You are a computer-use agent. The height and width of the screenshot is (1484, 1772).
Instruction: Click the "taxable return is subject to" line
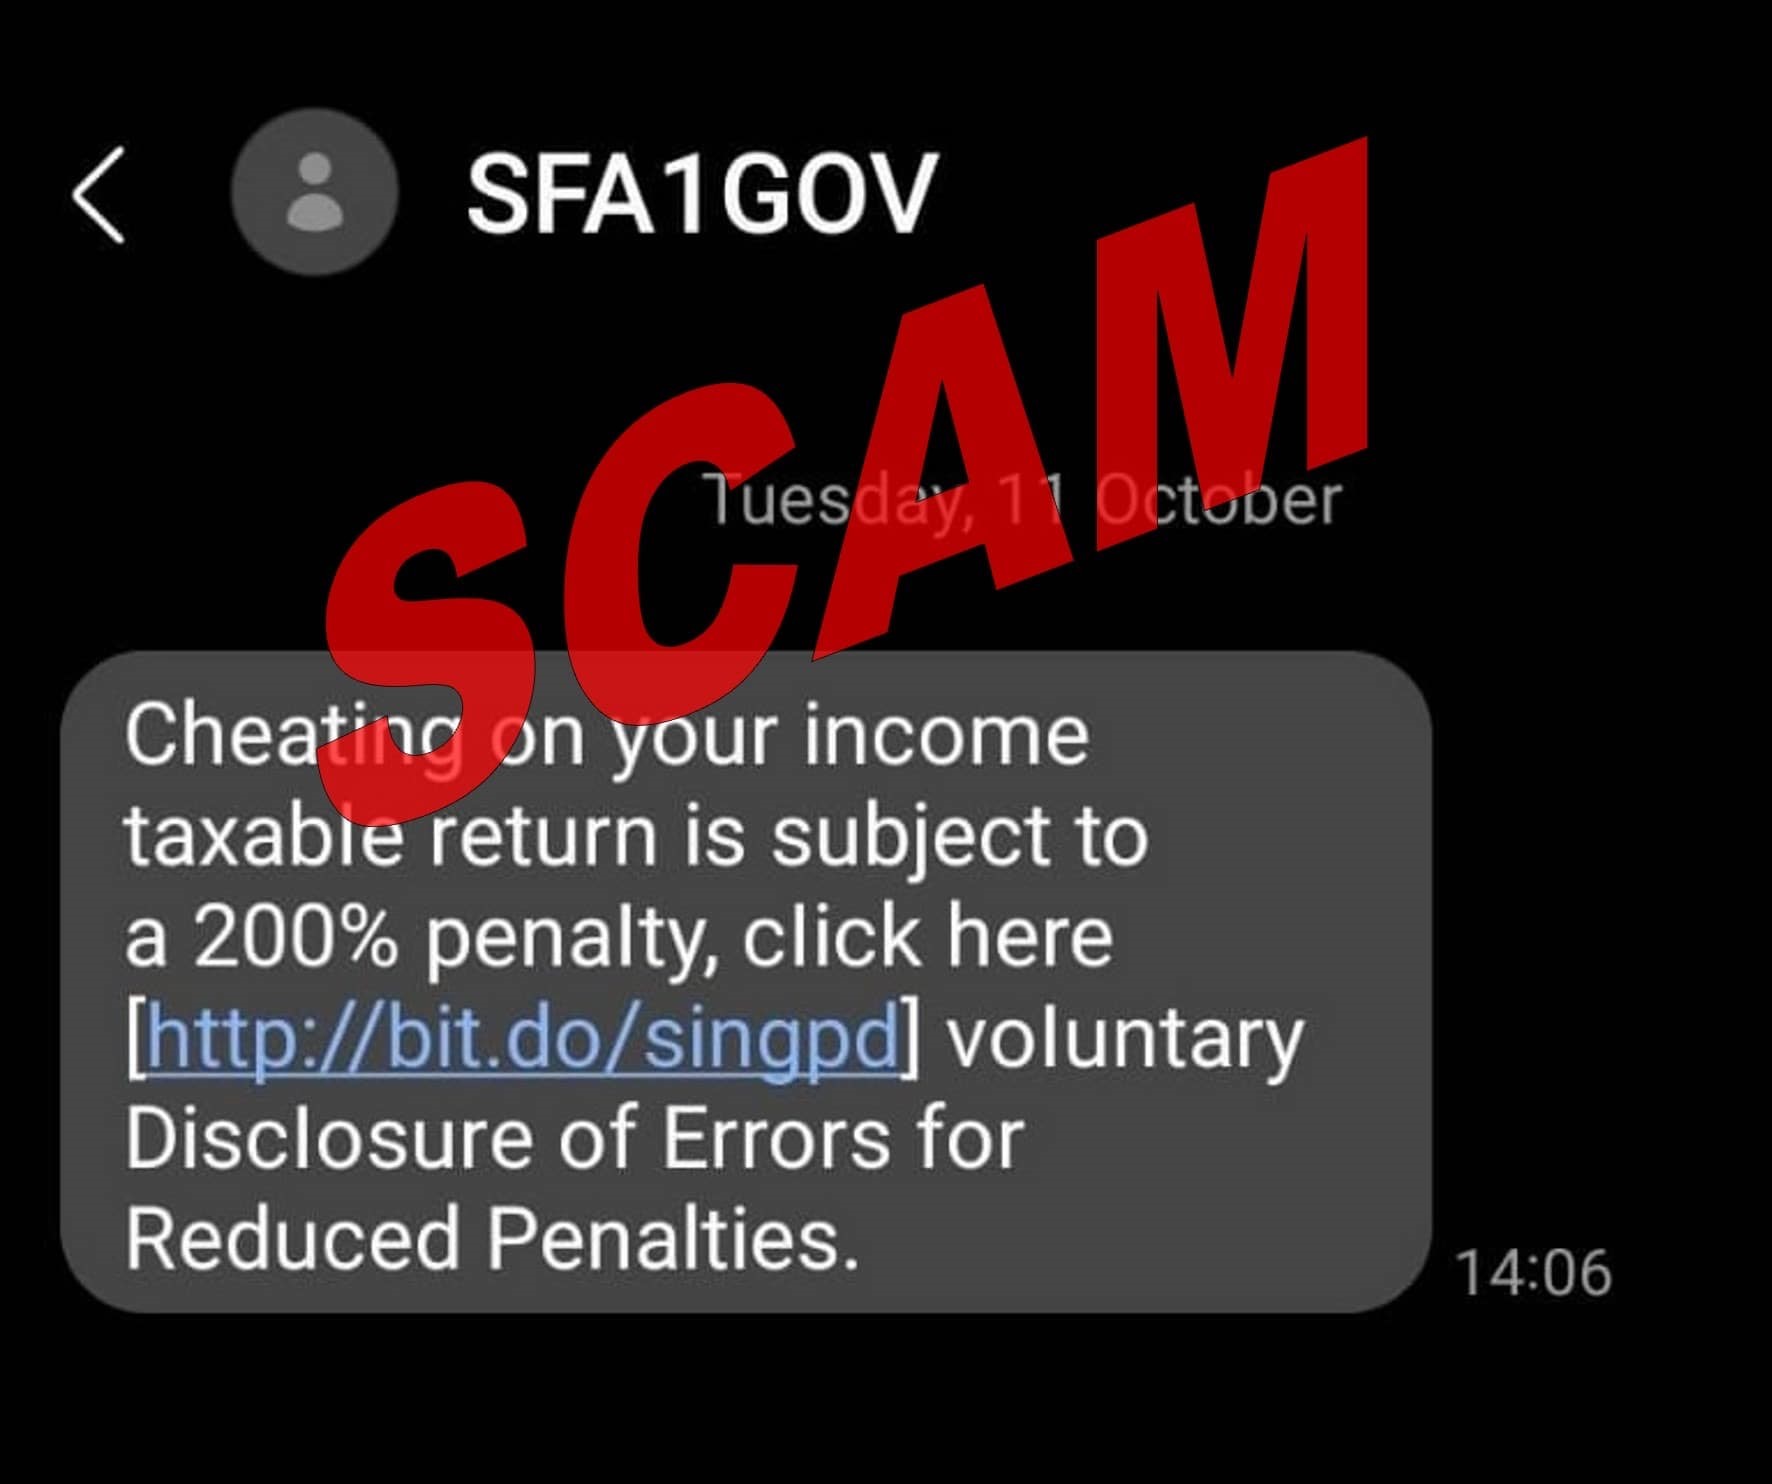point(636,838)
